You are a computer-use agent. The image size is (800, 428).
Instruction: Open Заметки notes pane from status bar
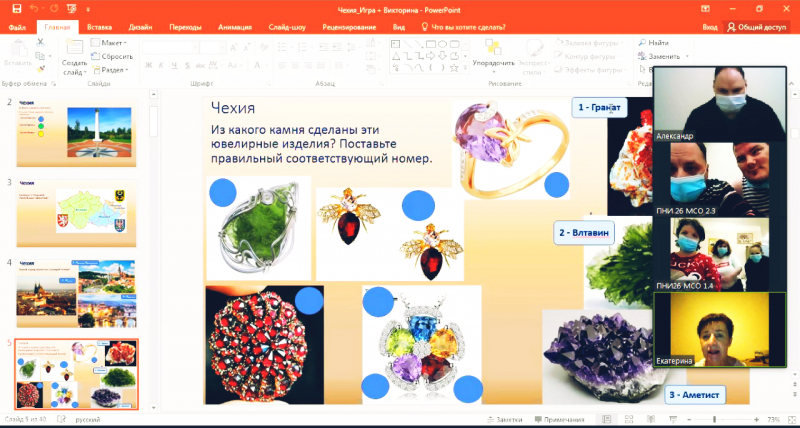[x=507, y=419]
